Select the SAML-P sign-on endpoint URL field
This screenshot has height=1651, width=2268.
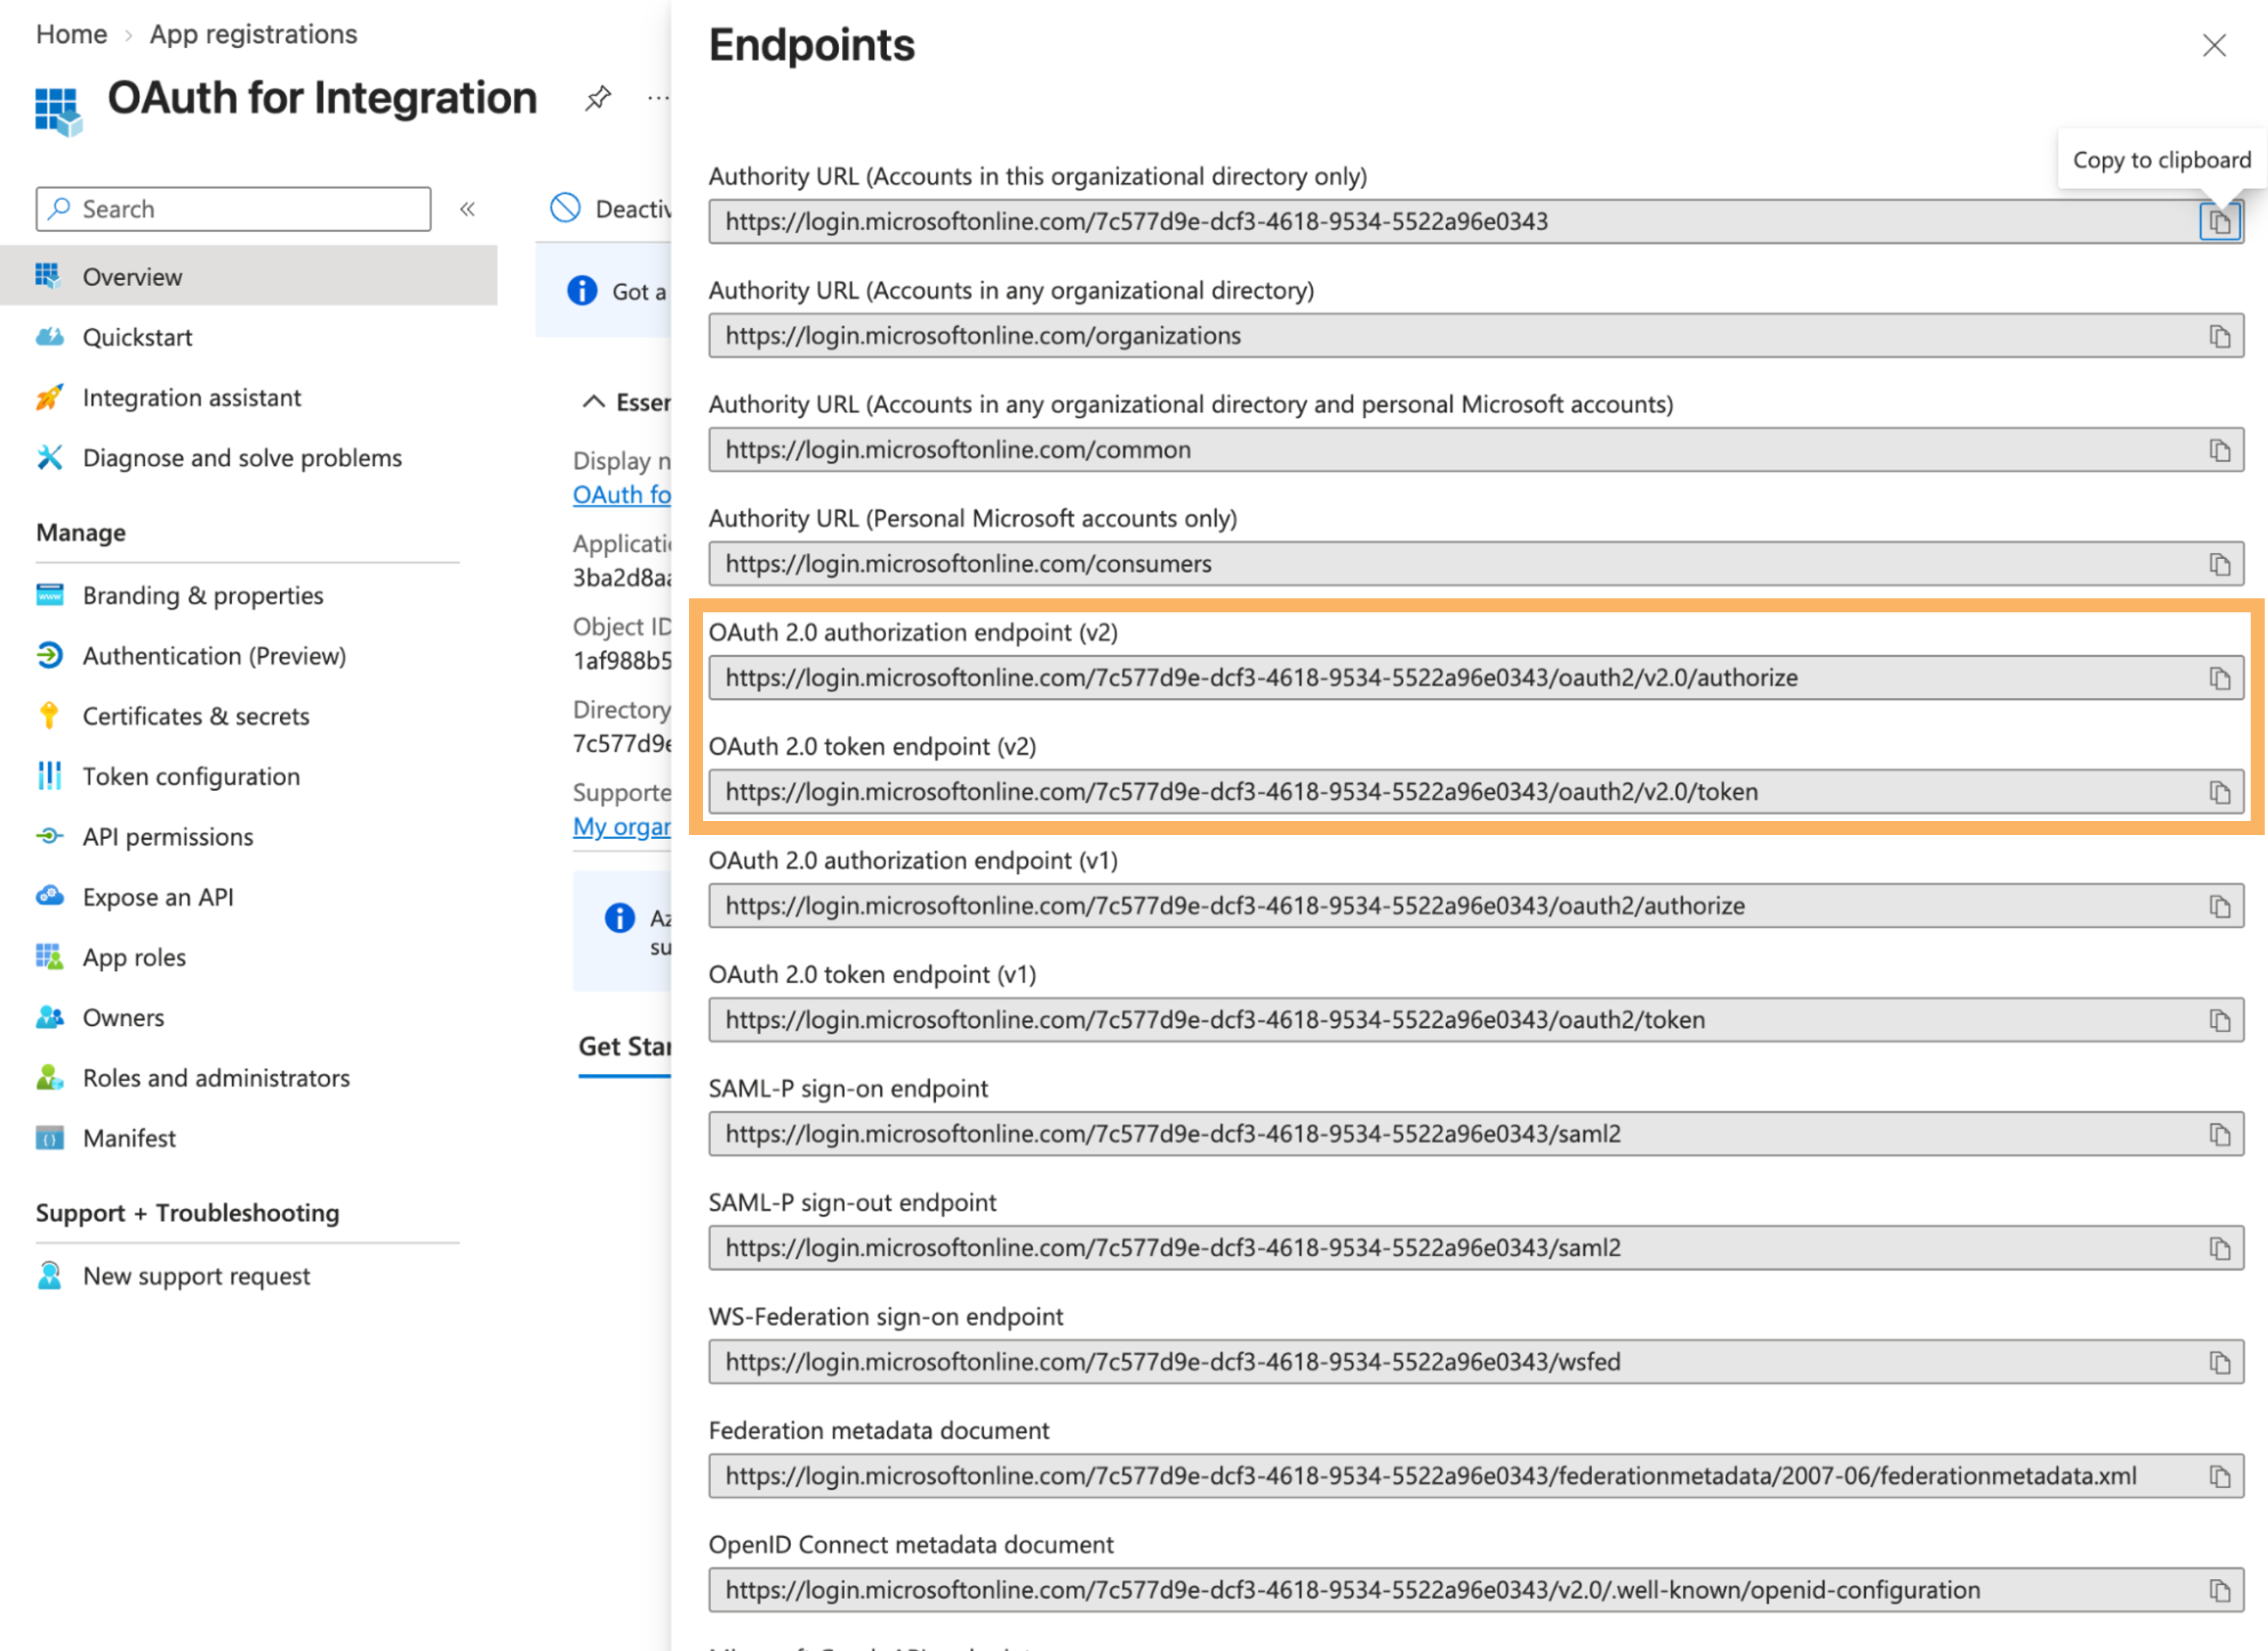pyautogui.click(x=1476, y=1134)
